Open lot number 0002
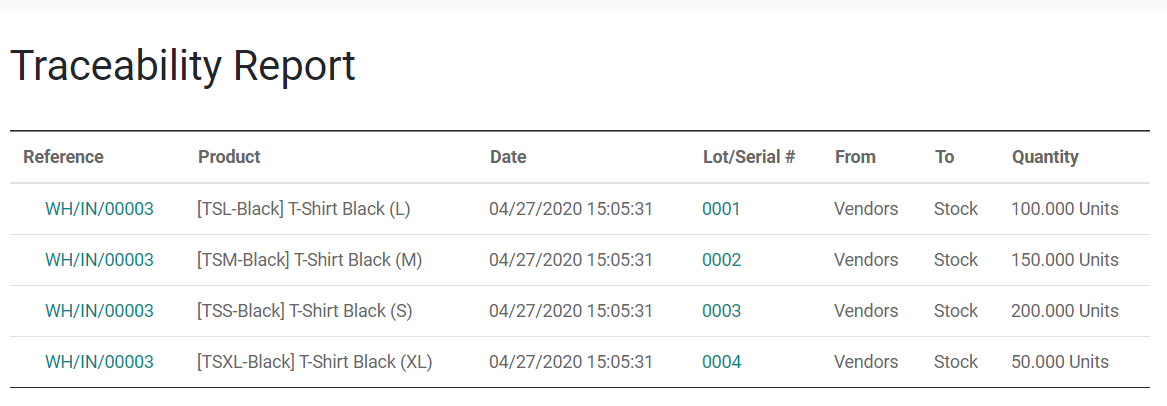Viewport: 1167px width, 406px height. [721, 260]
